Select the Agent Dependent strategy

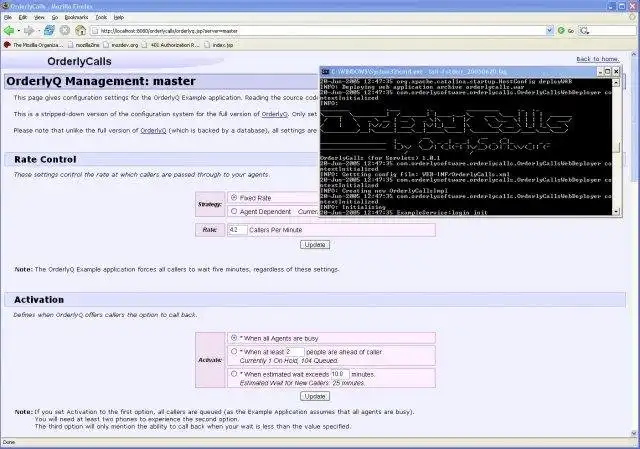tap(234, 211)
